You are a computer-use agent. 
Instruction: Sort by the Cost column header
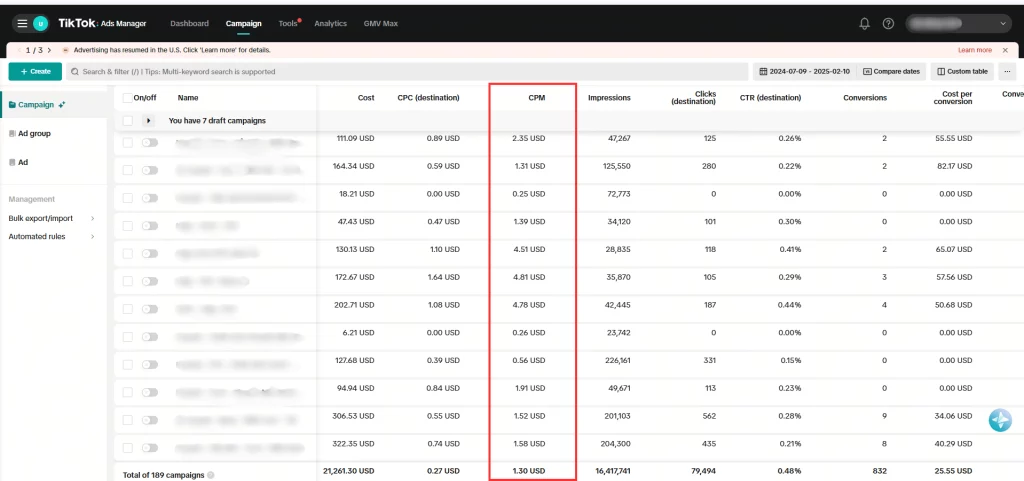click(x=366, y=98)
